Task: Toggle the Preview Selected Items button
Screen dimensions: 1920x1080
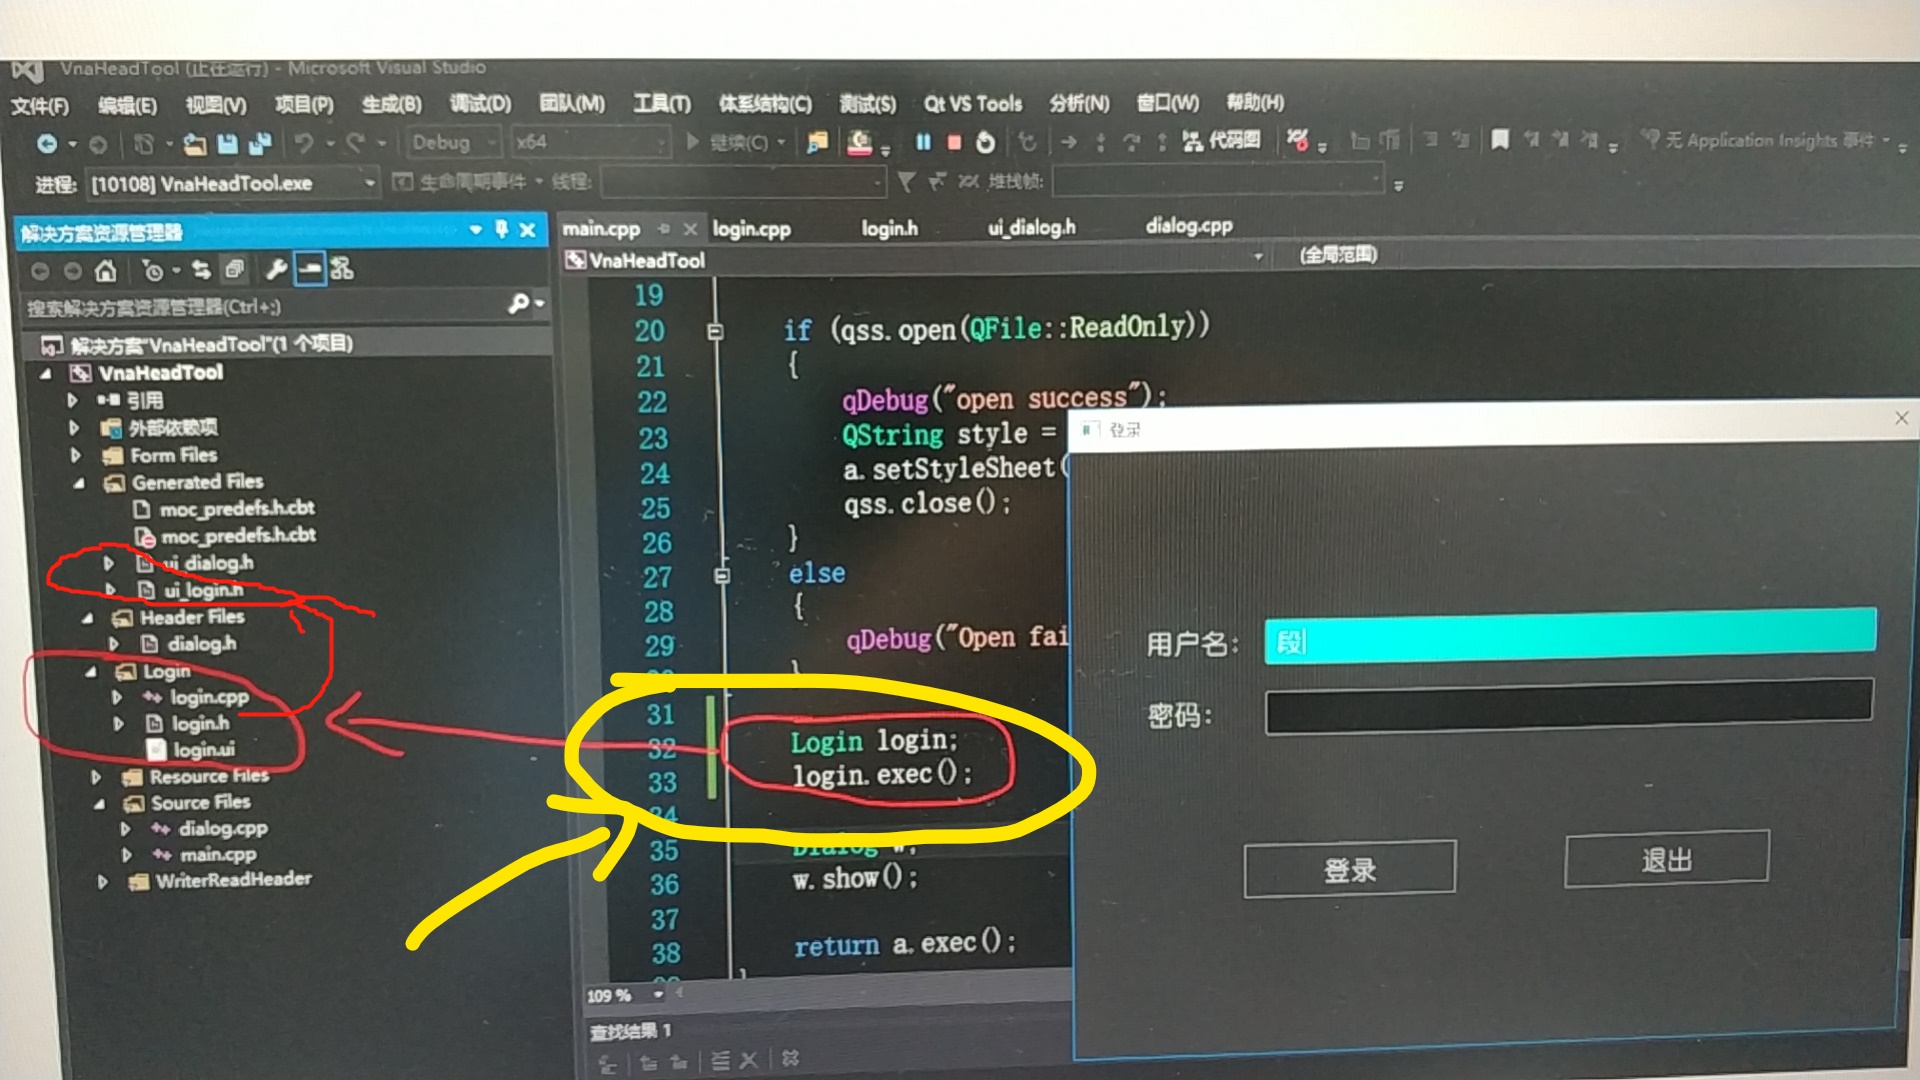Action: [x=310, y=269]
